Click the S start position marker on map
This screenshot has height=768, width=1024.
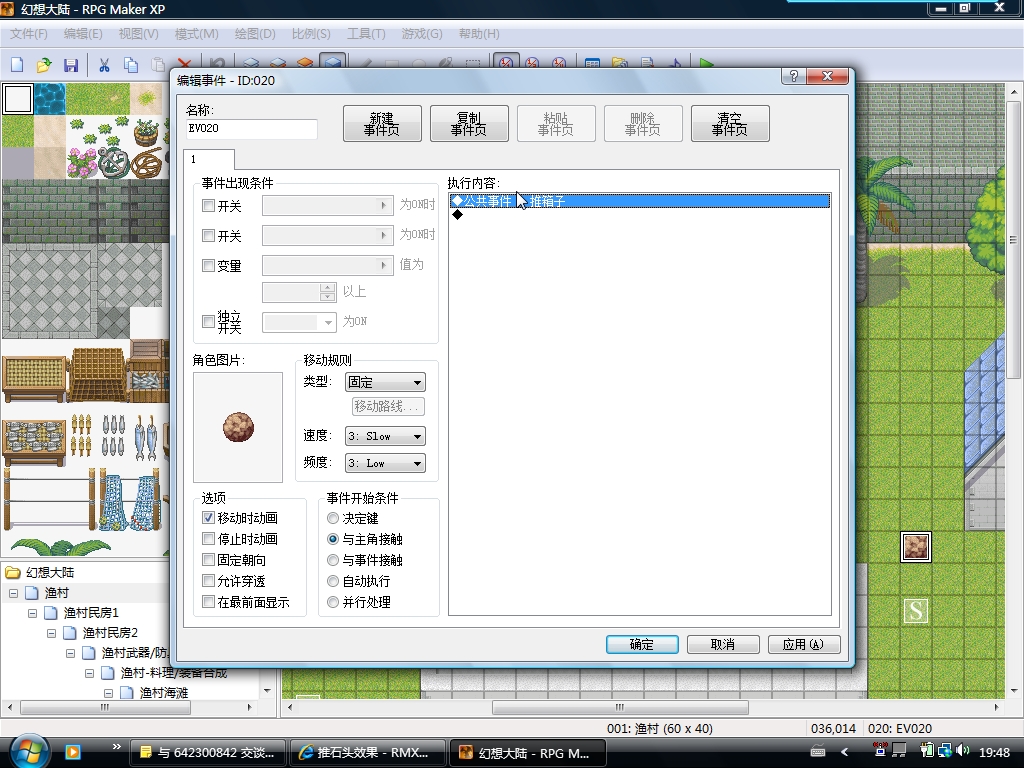pos(916,611)
